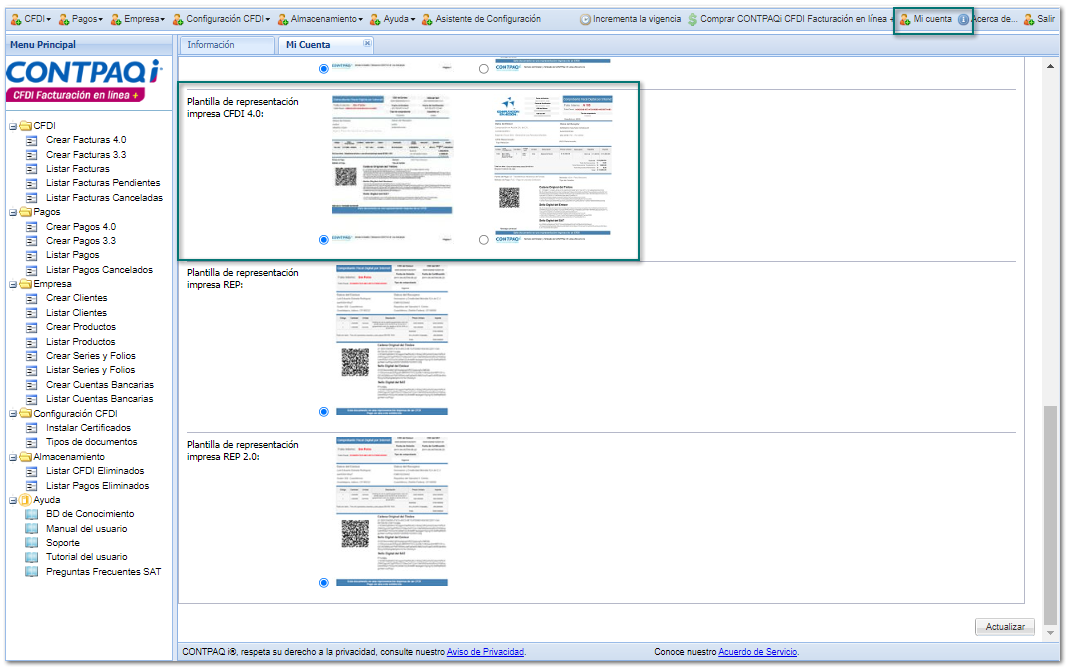The height and width of the screenshot is (670, 1069).
Task: Click the Crear Series y Folios icon
Action: (x=32, y=356)
